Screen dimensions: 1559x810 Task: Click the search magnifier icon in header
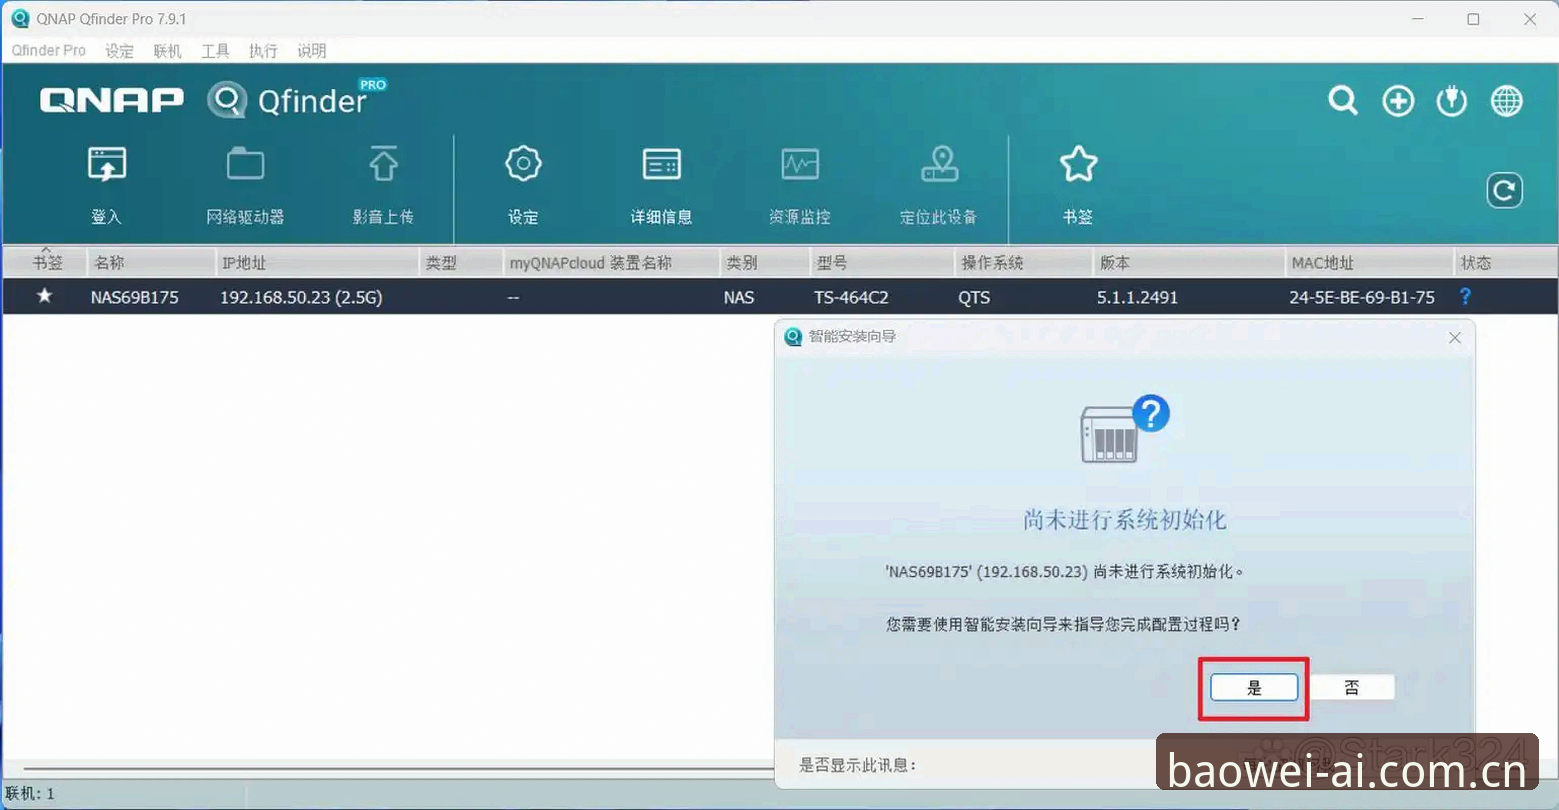click(1343, 101)
